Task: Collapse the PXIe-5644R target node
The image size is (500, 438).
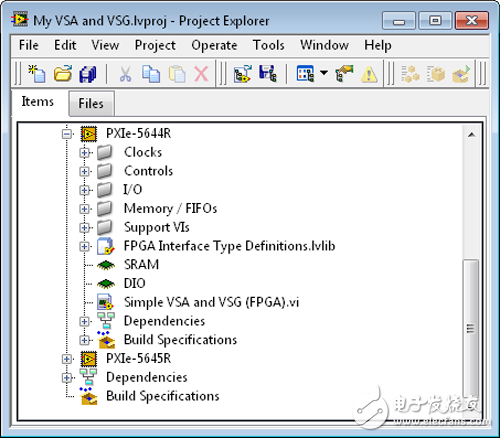Action: [x=67, y=134]
